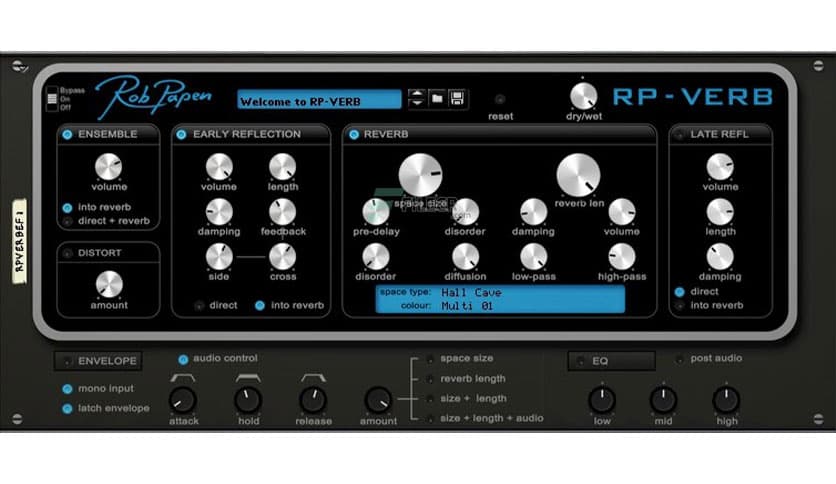The height and width of the screenshot is (484, 836).
Task: Click the Reverb diffusion knob
Action: click(x=465, y=256)
